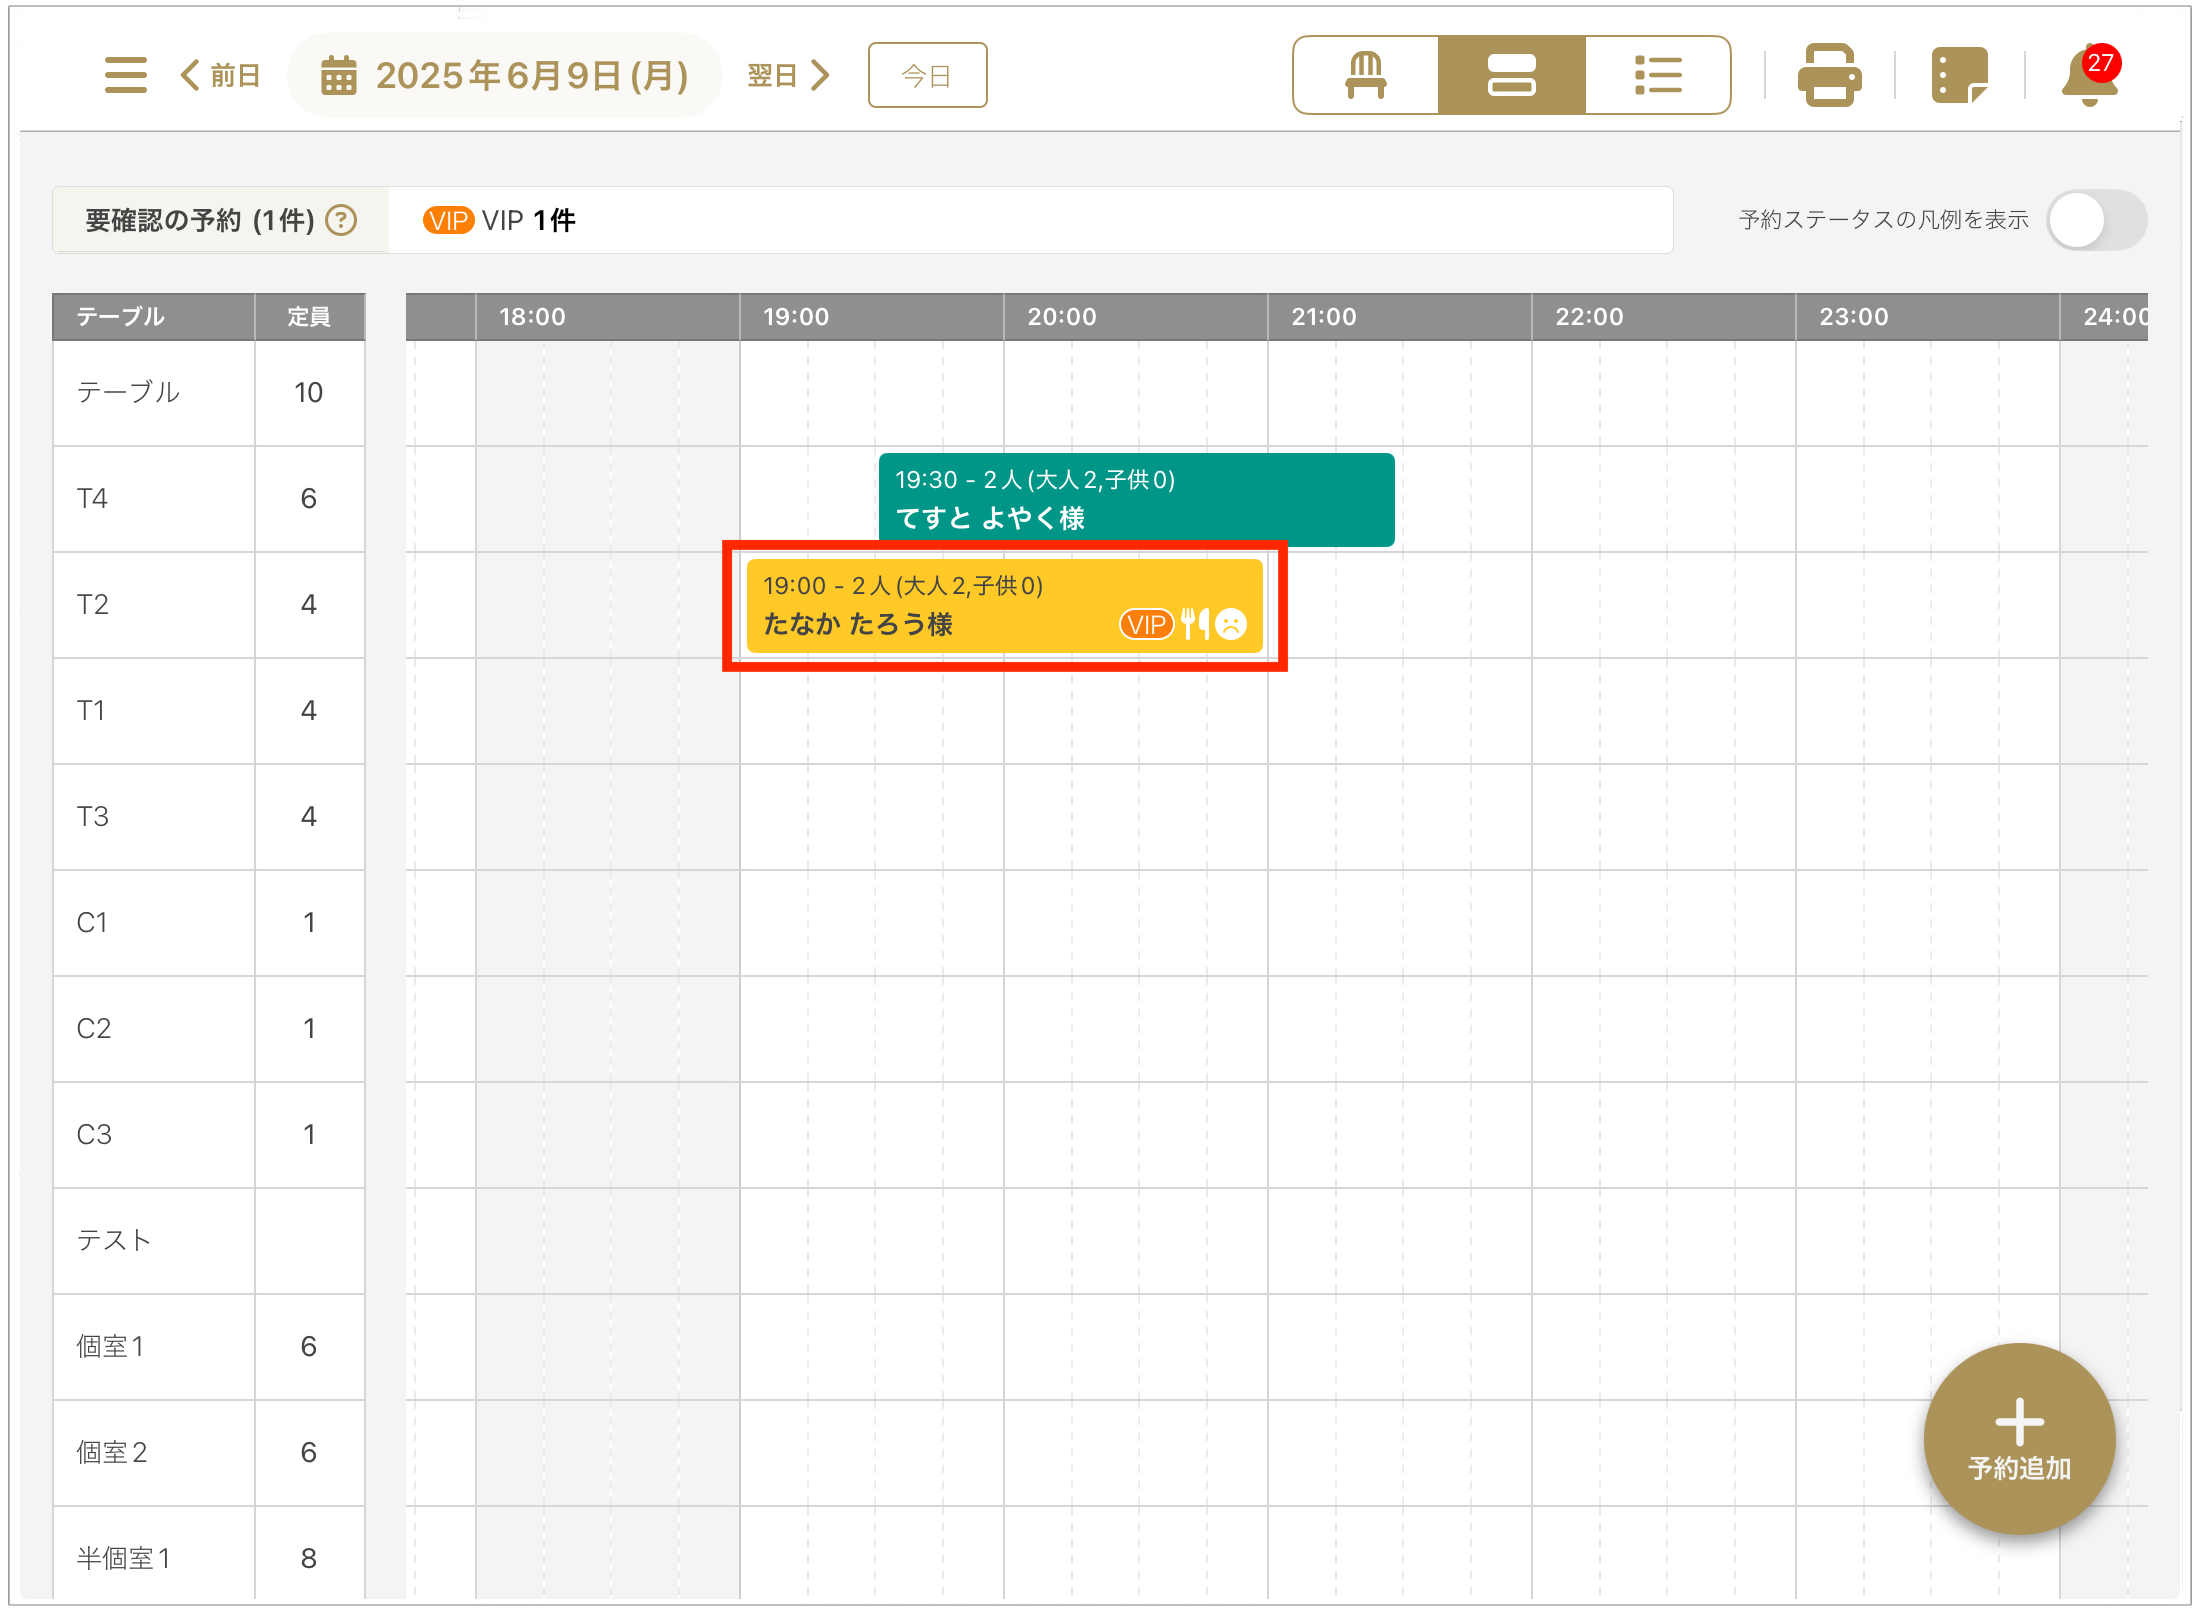Open the notes memo icon
2198x1612 pixels.
(1958, 75)
